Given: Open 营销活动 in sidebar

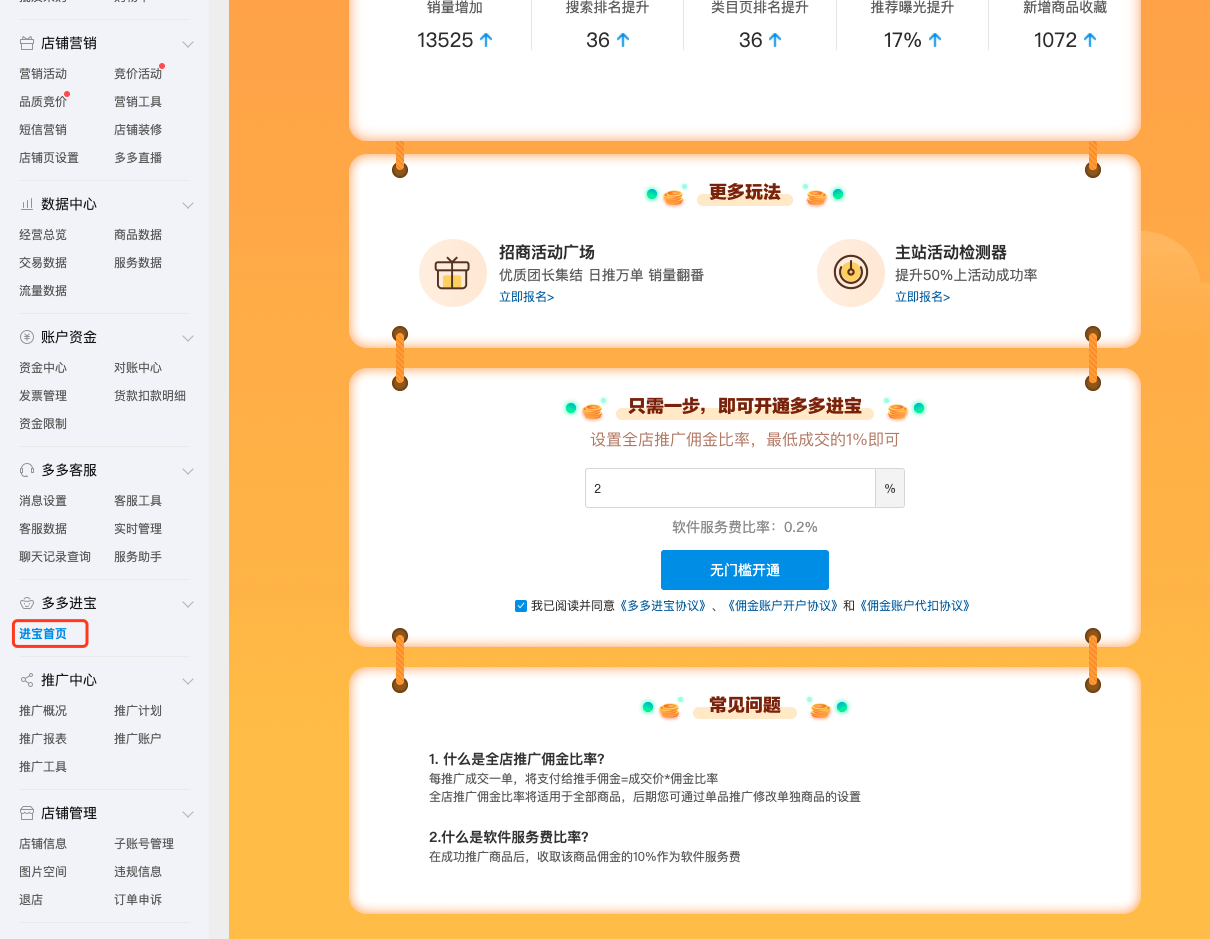Looking at the screenshot, I should (43, 74).
